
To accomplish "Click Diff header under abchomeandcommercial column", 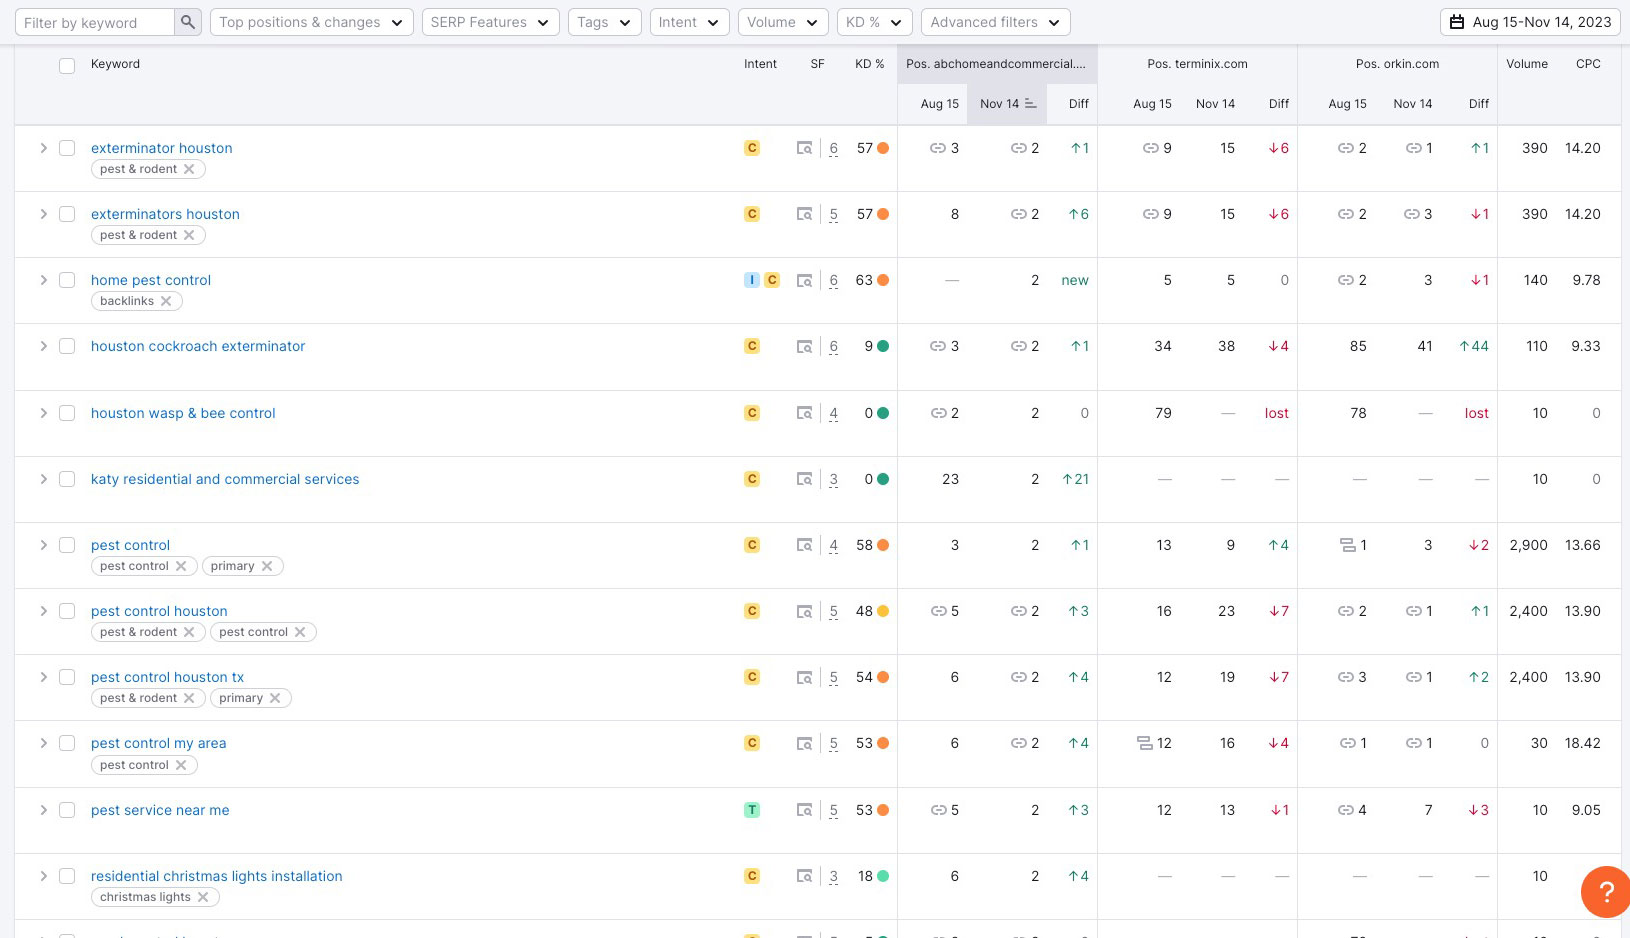I will tap(1078, 104).
